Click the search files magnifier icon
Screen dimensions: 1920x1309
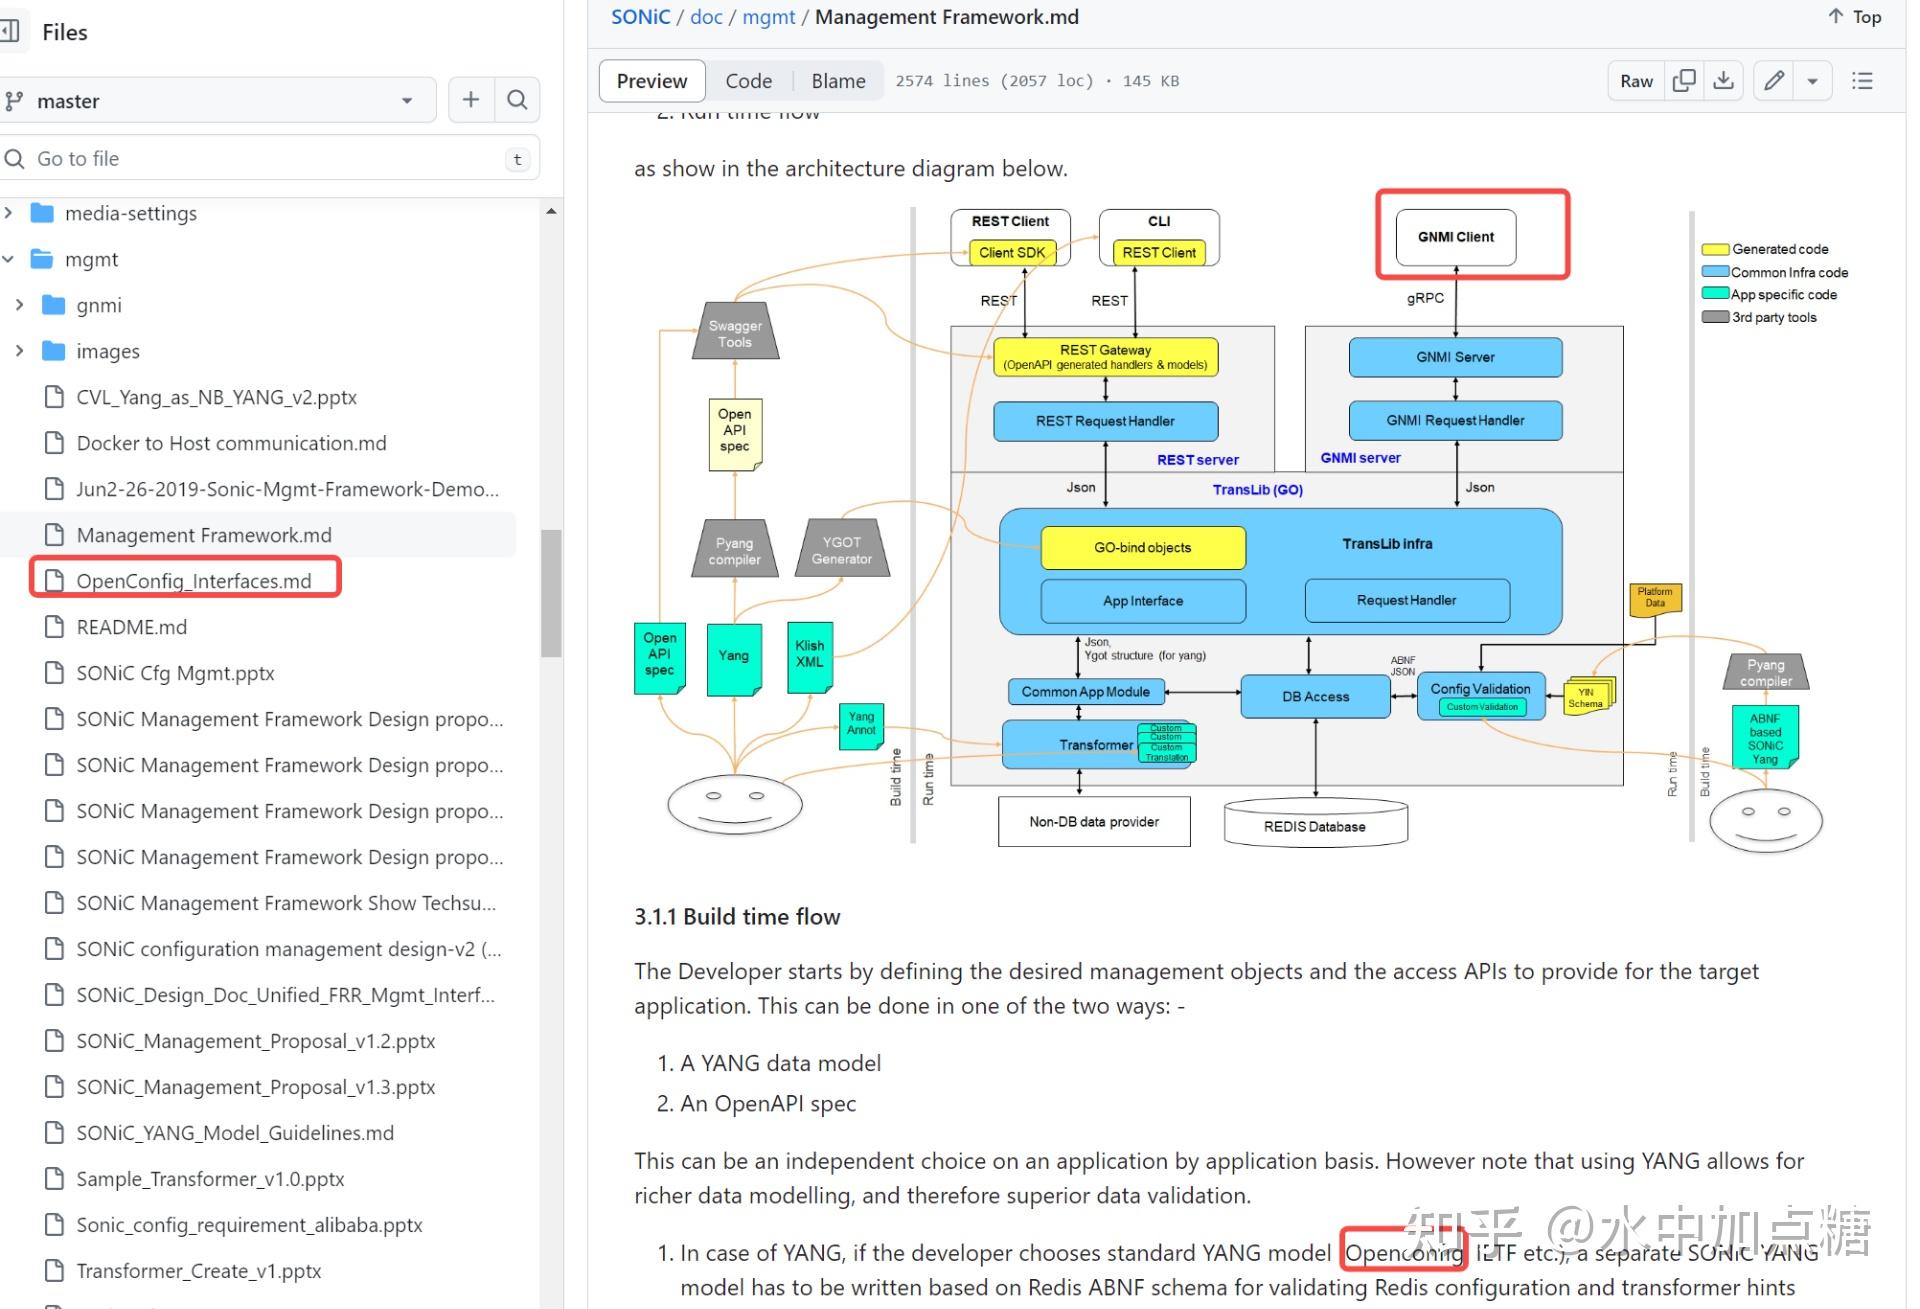click(517, 100)
